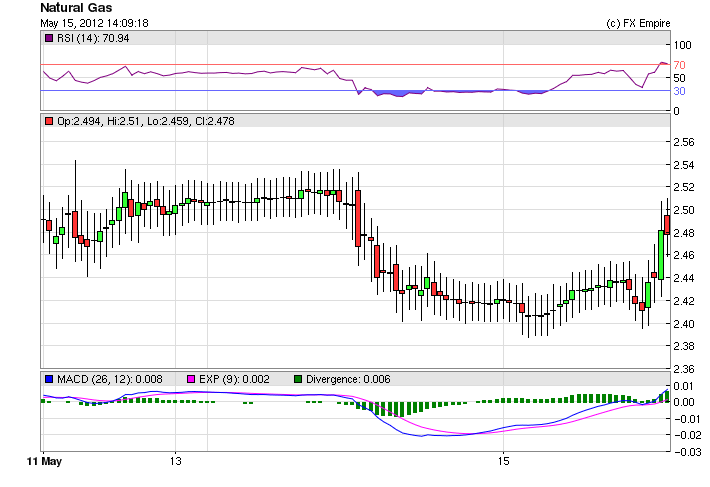Click the MACD '−0.01' axis label
Viewport: 710px width, 487px height.
point(687,419)
